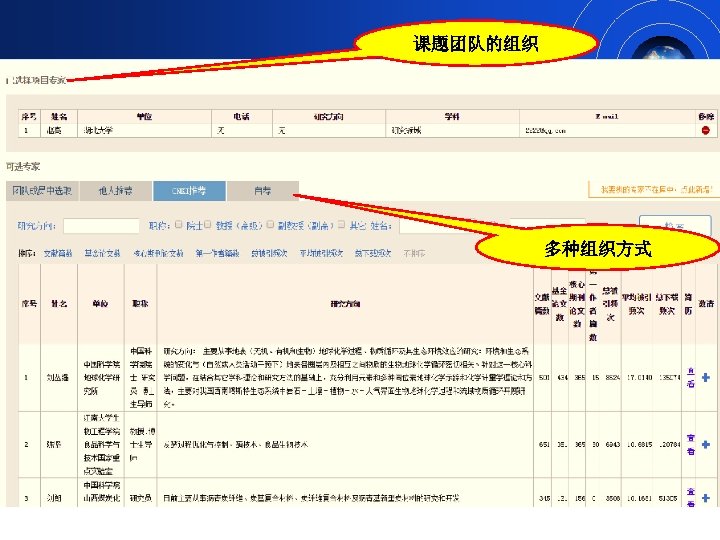Image resolution: width=720 pixels, height=540 pixels.
Task: Remove selected expert row 1 with red delete icon
Action: 706,130
